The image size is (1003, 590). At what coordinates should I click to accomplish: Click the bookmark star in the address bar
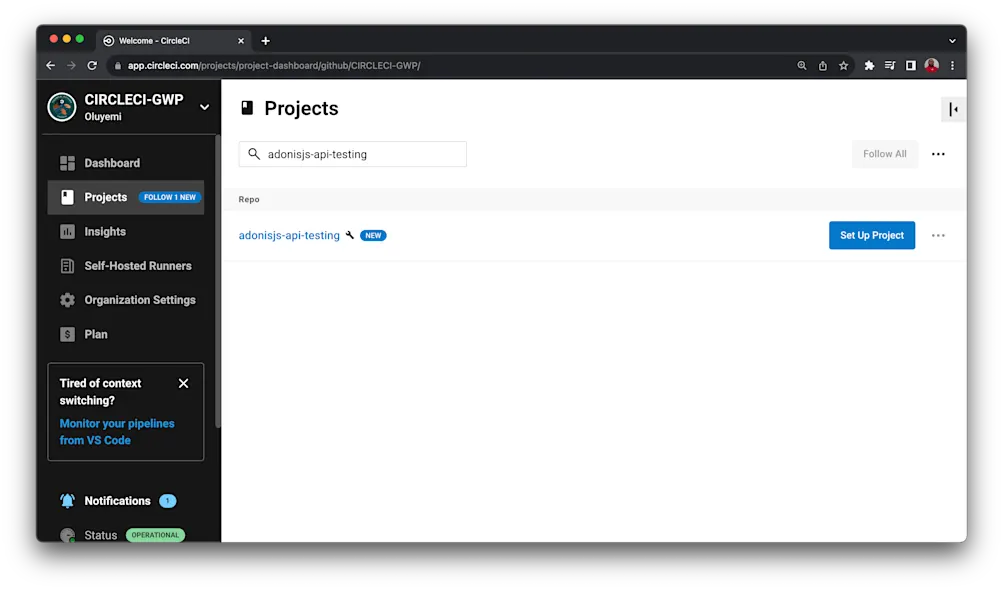[x=846, y=64]
